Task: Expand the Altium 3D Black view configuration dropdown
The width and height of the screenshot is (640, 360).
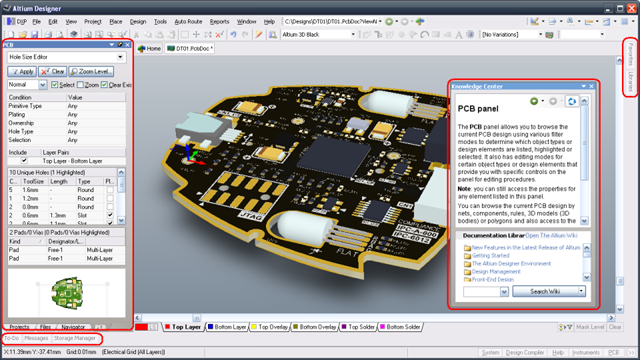Action: tap(353, 35)
